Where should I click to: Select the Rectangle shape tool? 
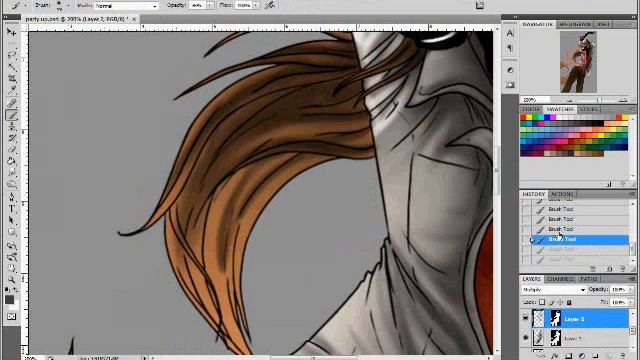tap(11, 232)
